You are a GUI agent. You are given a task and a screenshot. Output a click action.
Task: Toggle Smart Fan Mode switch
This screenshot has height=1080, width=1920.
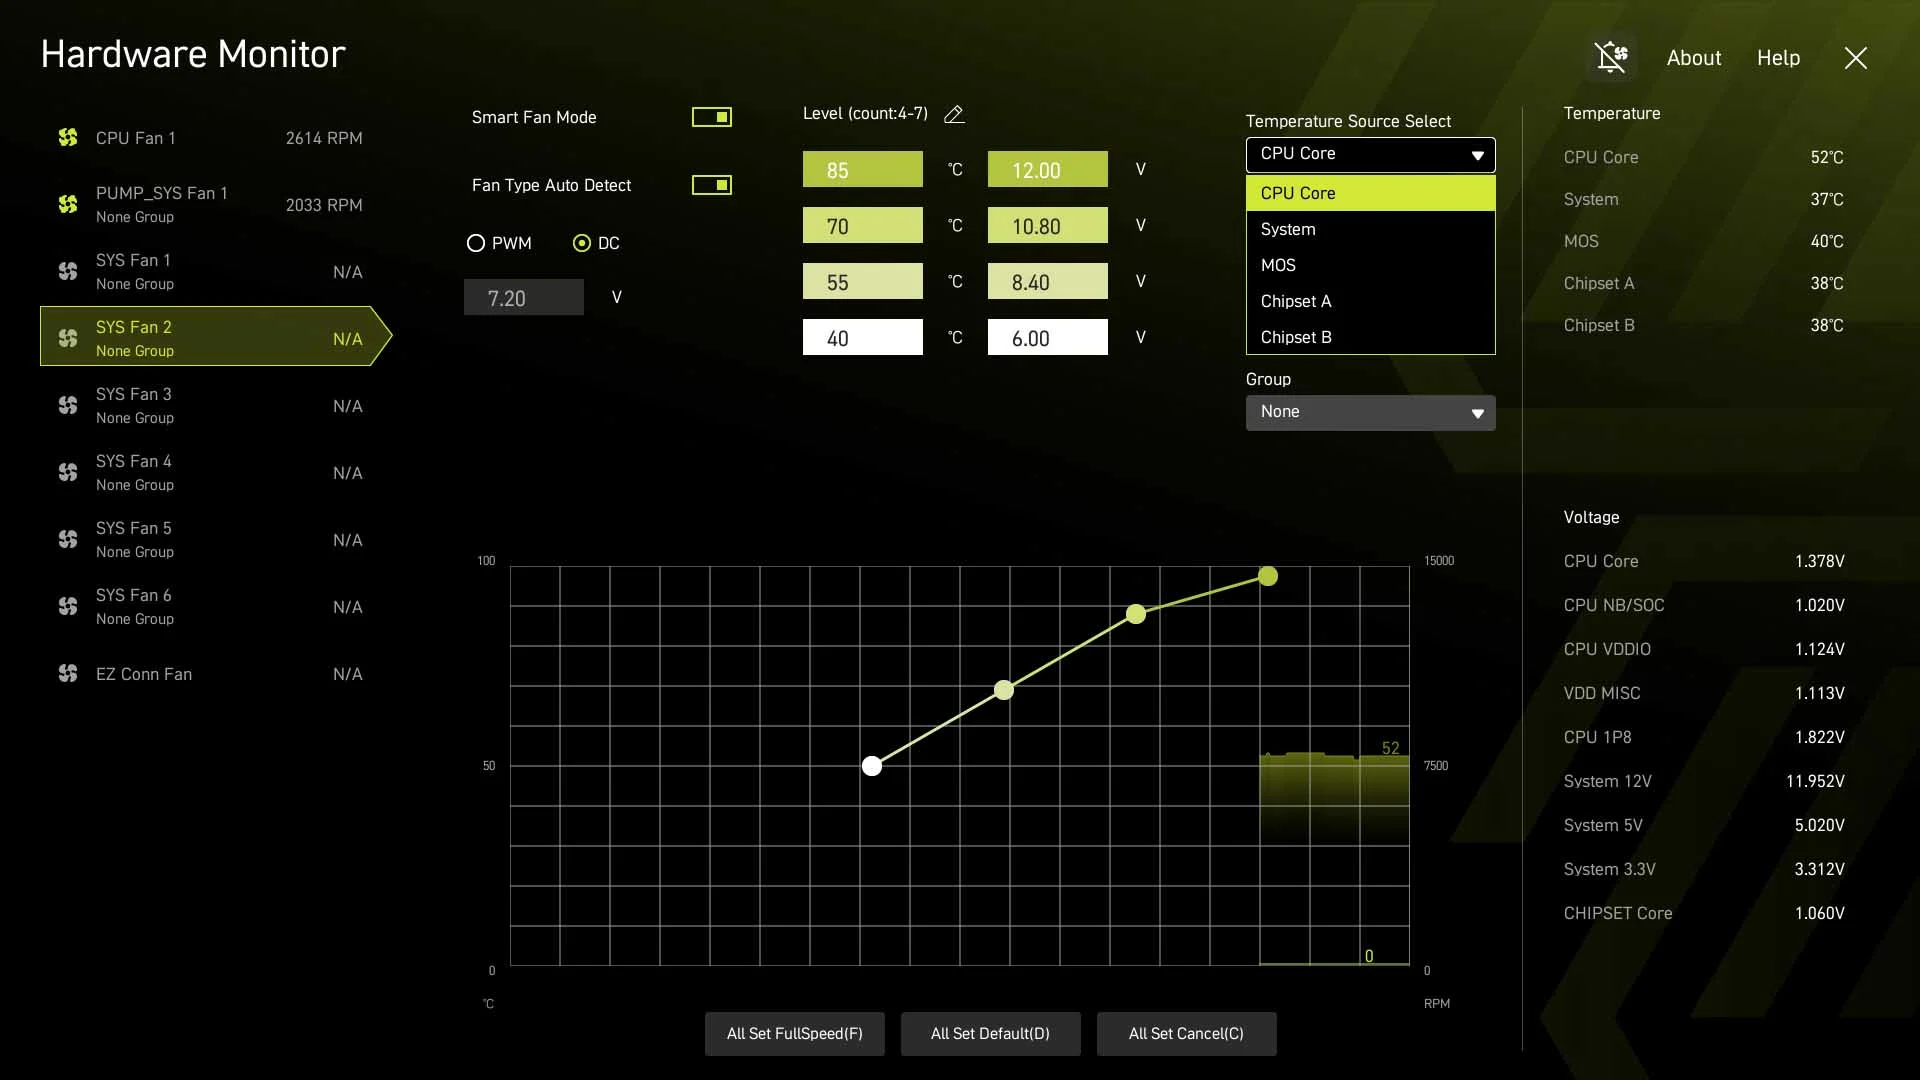(712, 117)
